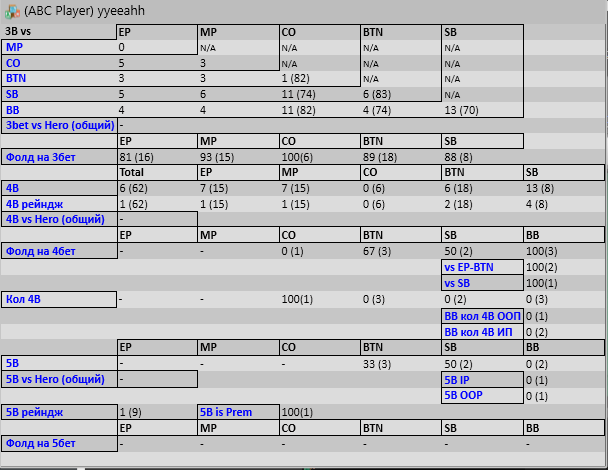The image size is (608, 470).
Task: Click the '4 (74)' BB vs BTN value
Action: (377, 110)
